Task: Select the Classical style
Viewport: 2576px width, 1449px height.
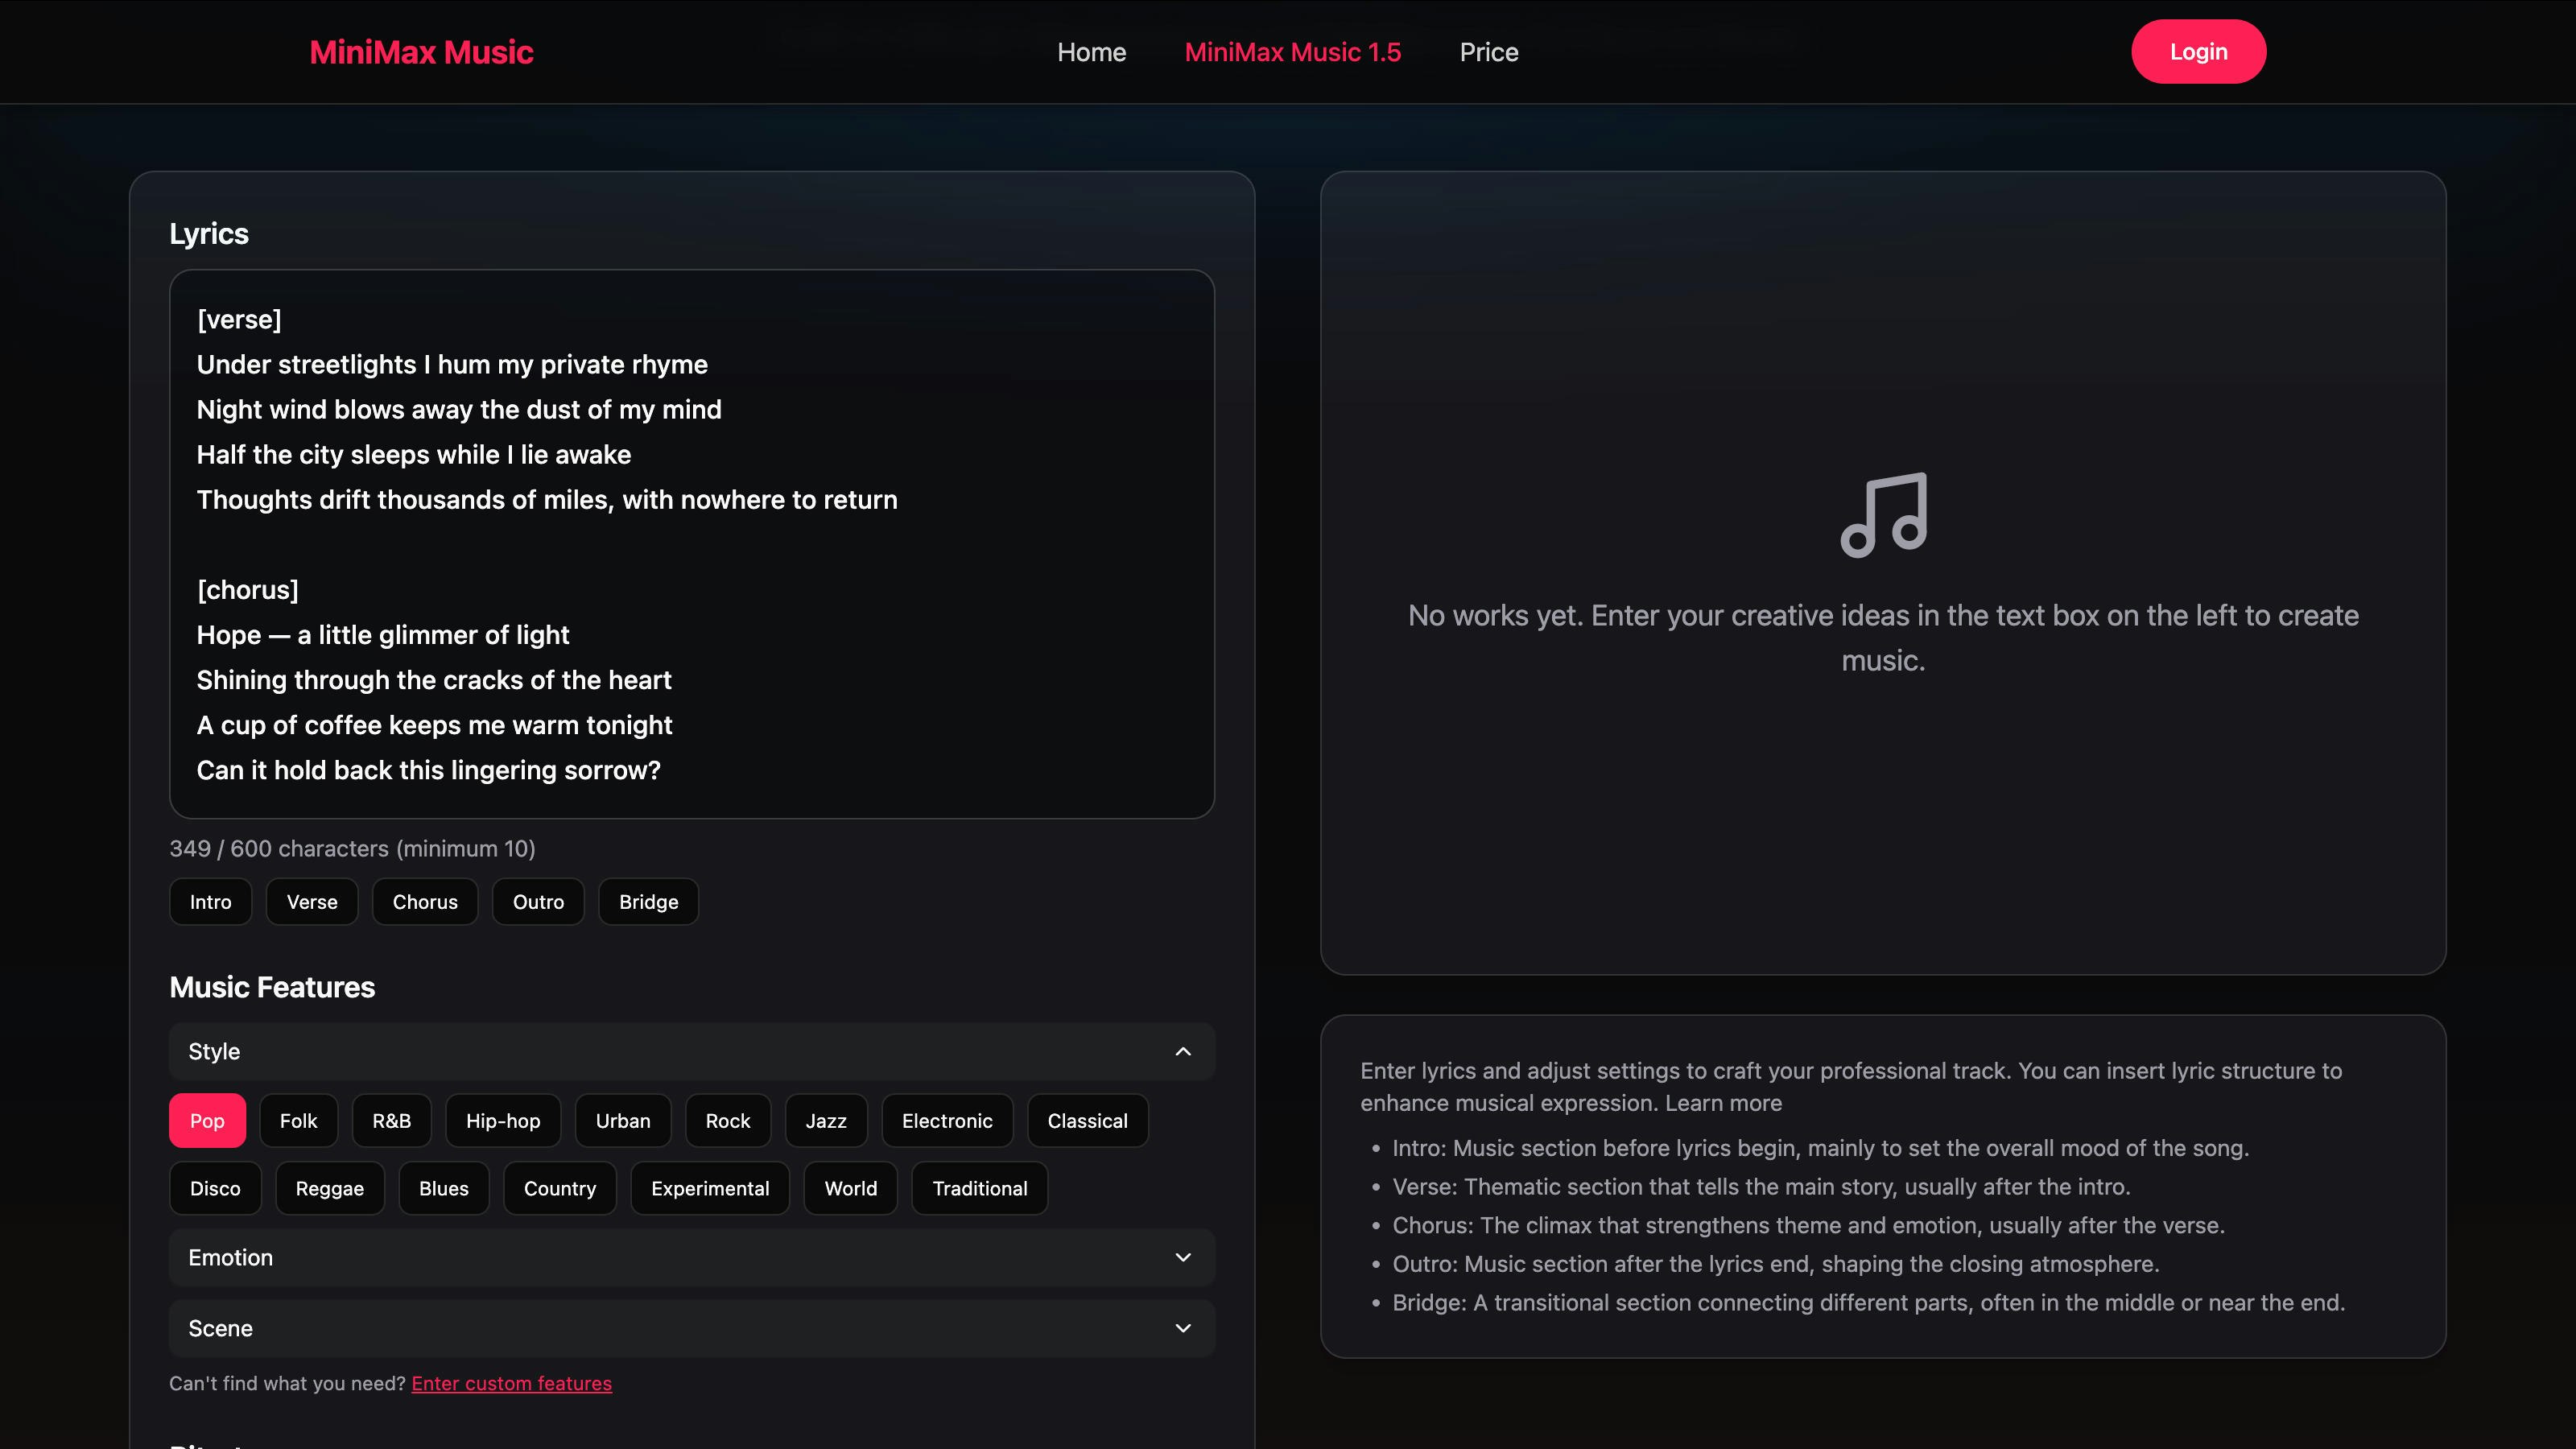Action: click(1087, 1120)
